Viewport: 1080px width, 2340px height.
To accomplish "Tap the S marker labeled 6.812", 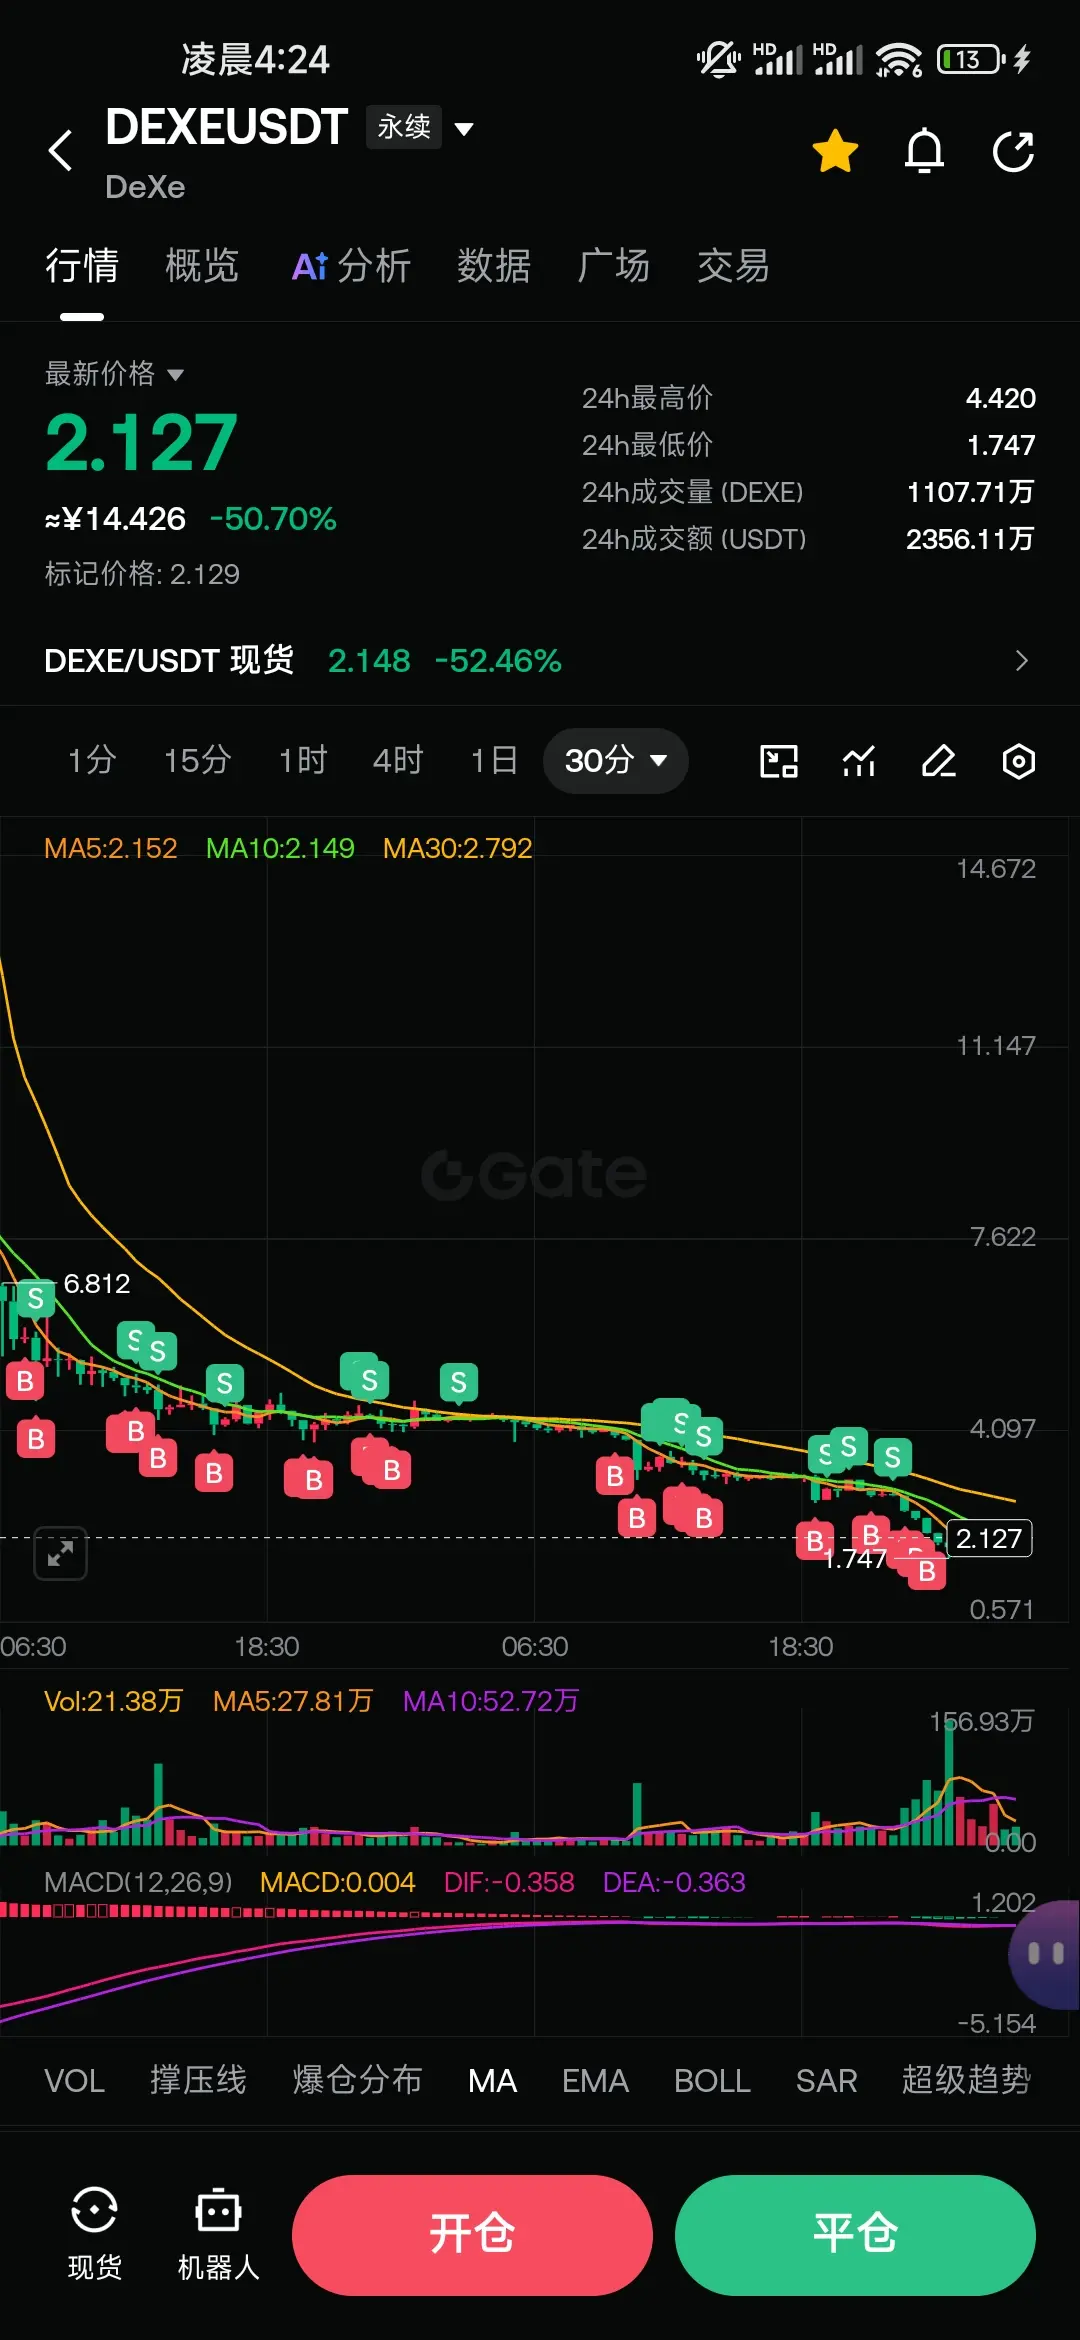I will tap(36, 1298).
